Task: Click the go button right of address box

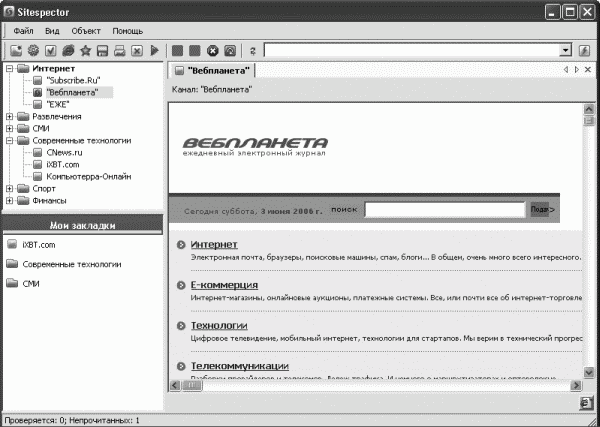Action: [584, 51]
